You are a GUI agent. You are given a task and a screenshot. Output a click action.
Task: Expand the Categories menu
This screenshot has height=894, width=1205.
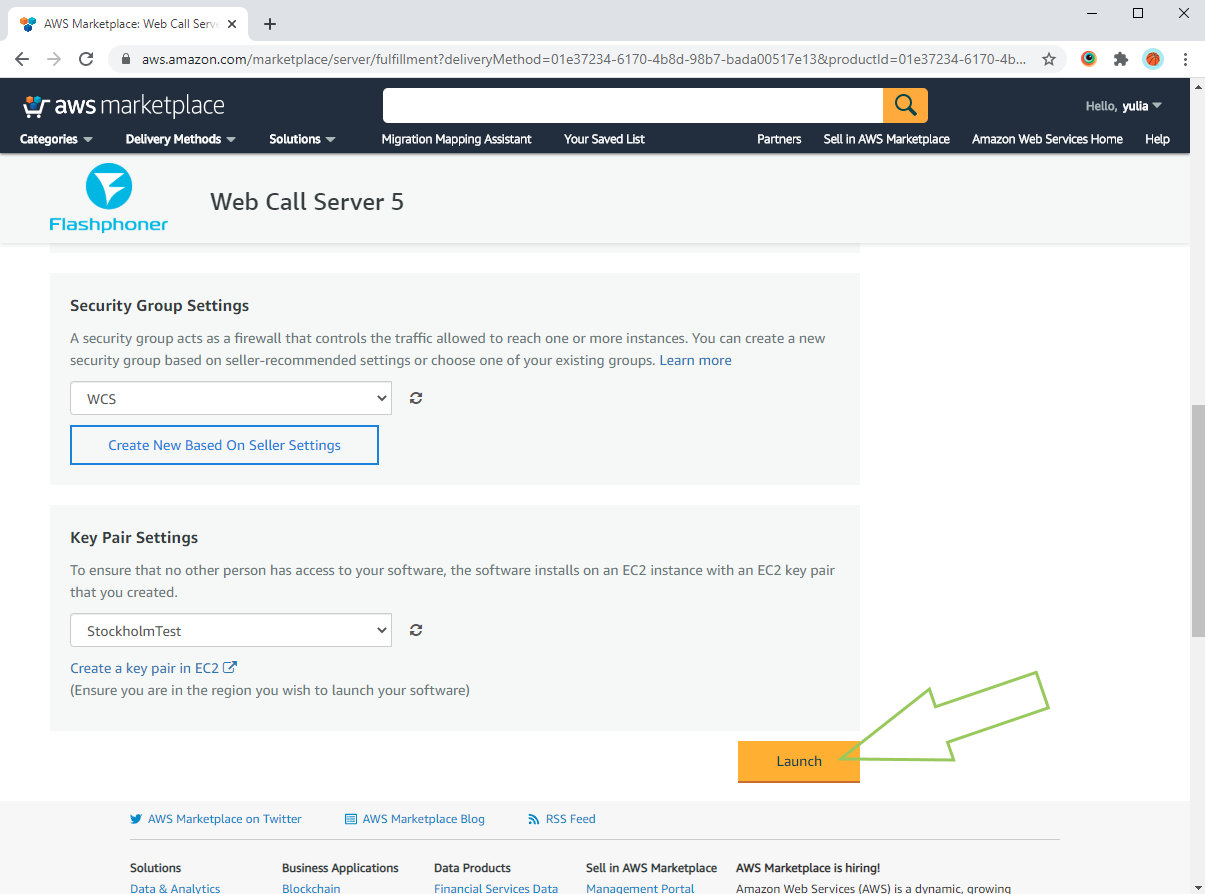tap(56, 139)
